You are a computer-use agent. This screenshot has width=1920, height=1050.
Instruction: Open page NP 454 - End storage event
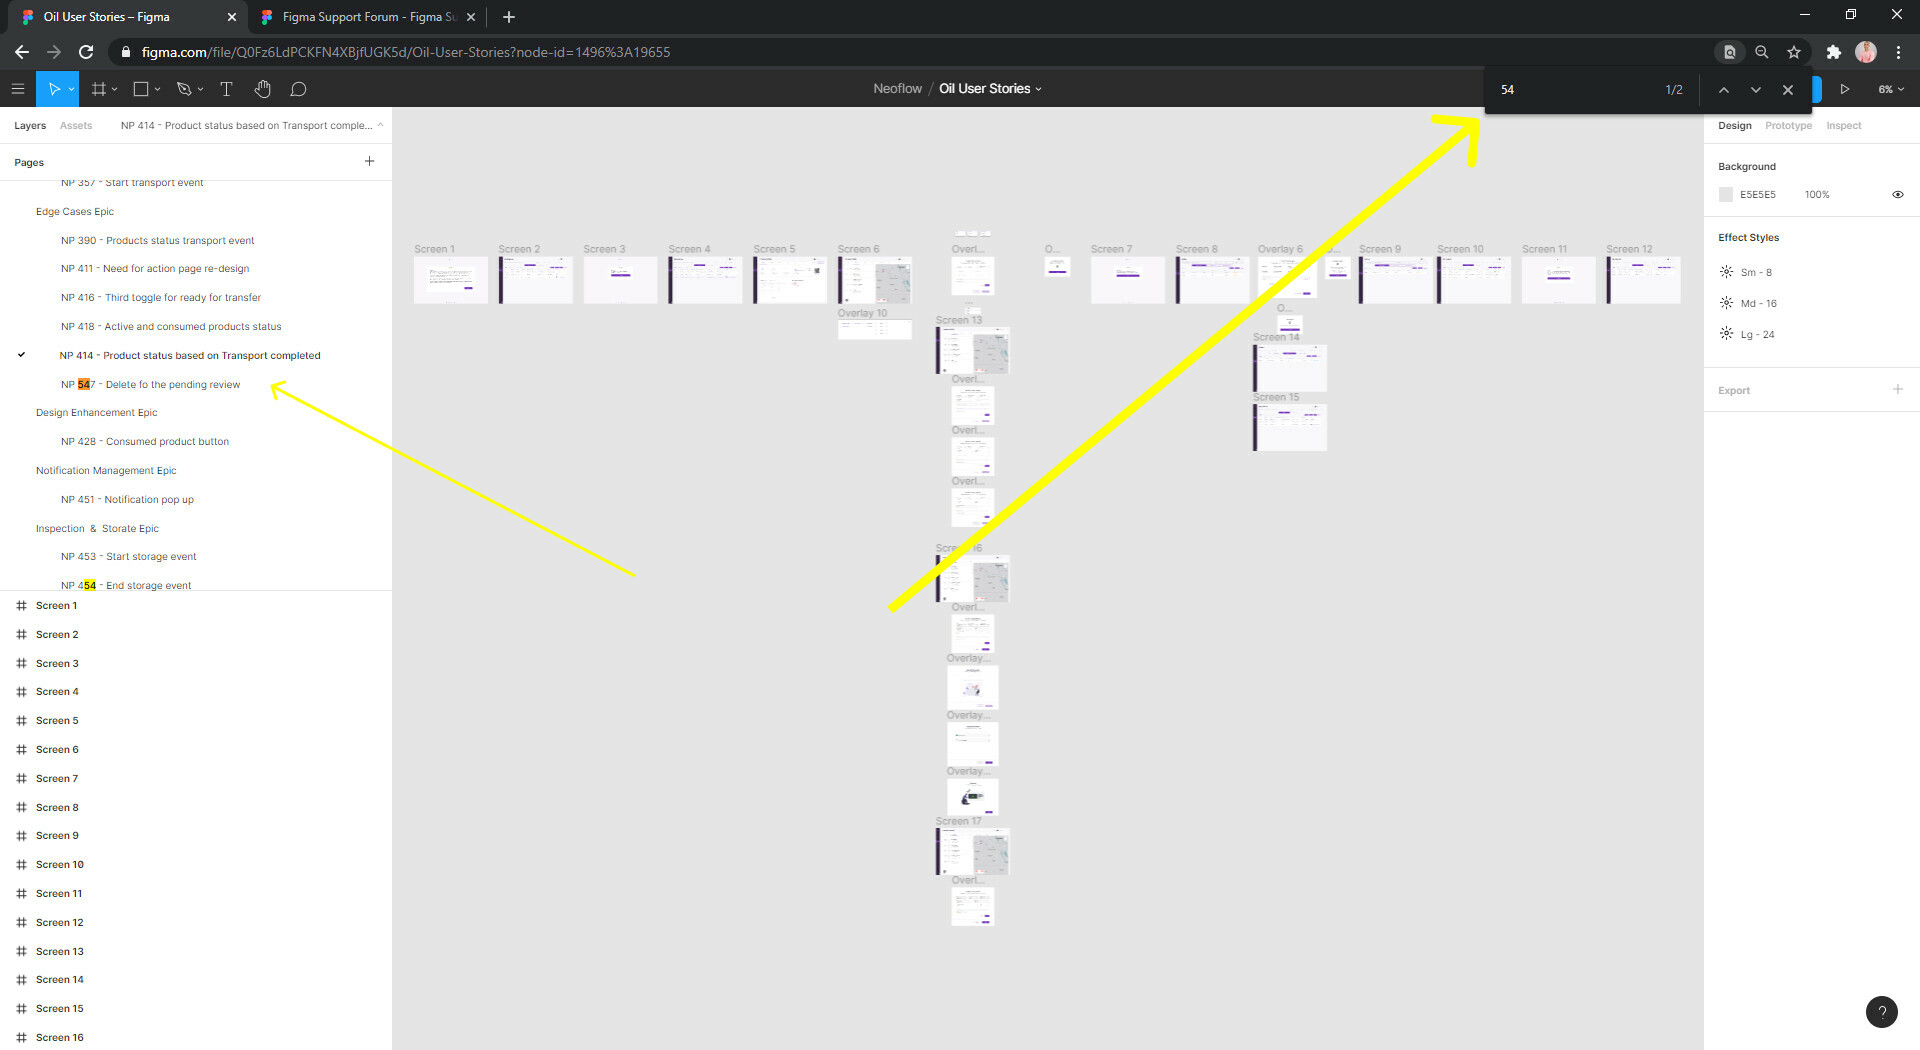[126, 585]
